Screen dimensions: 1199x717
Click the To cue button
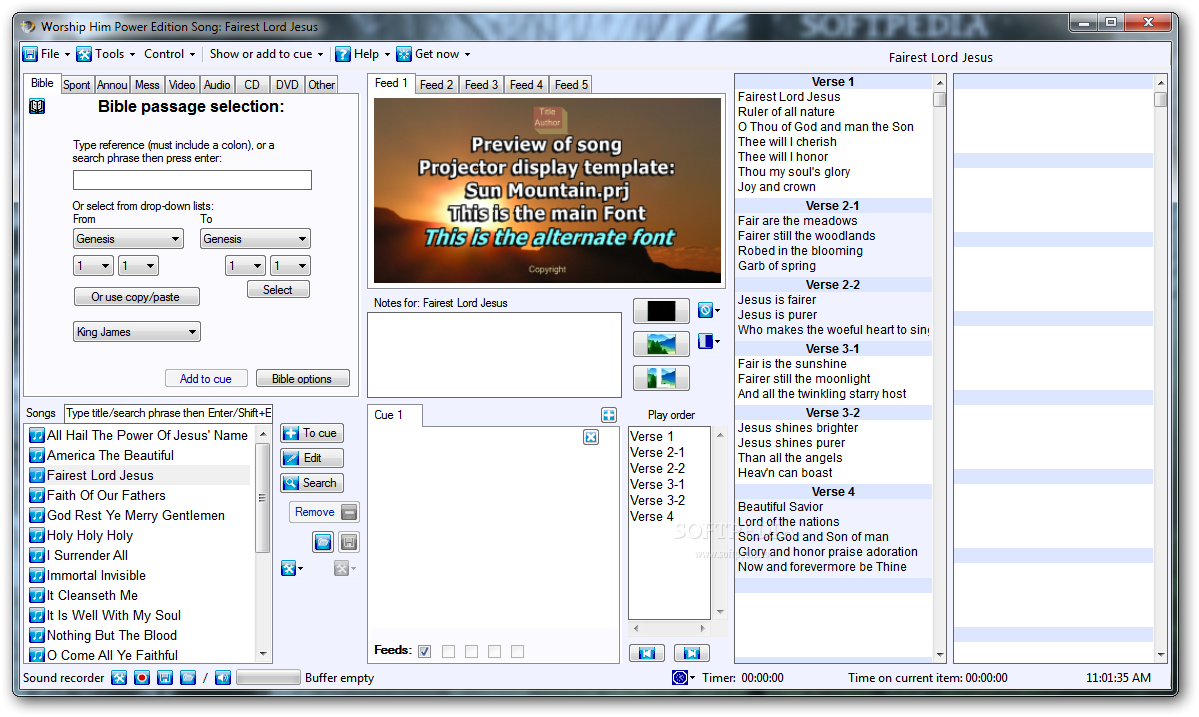tap(312, 433)
